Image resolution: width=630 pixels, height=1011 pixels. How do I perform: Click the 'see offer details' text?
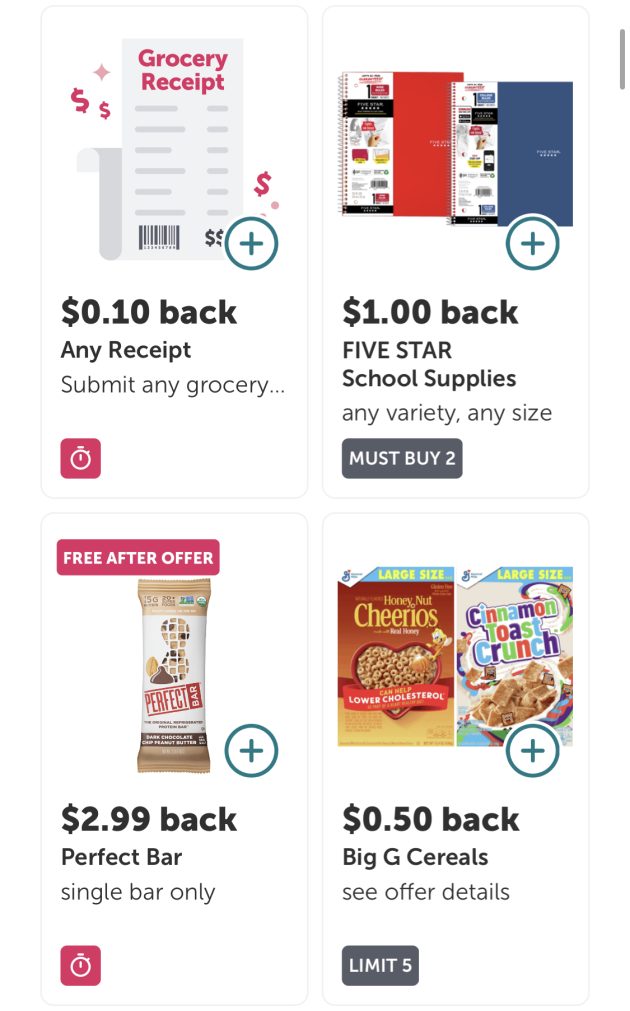(426, 892)
